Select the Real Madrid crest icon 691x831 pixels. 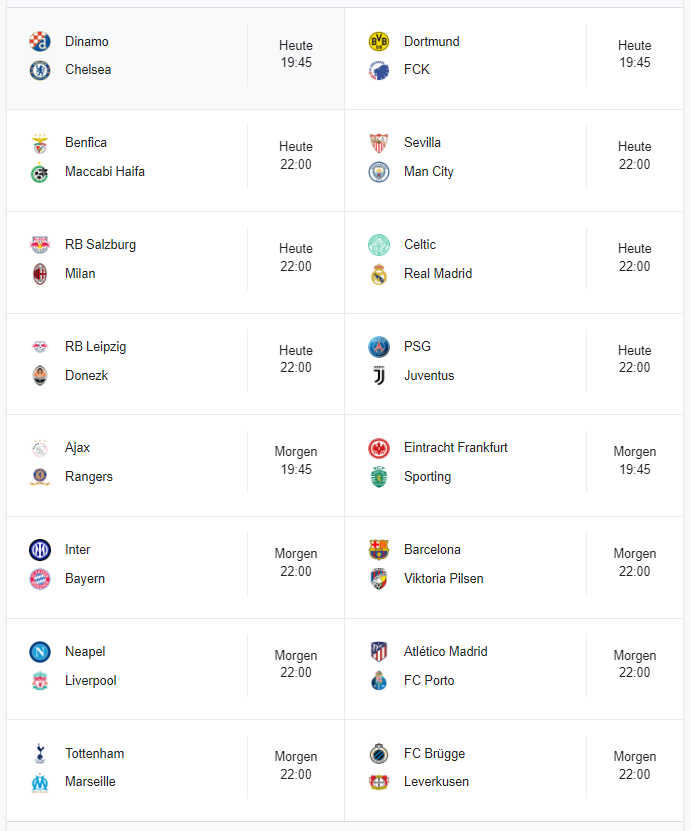(x=379, y=274)
